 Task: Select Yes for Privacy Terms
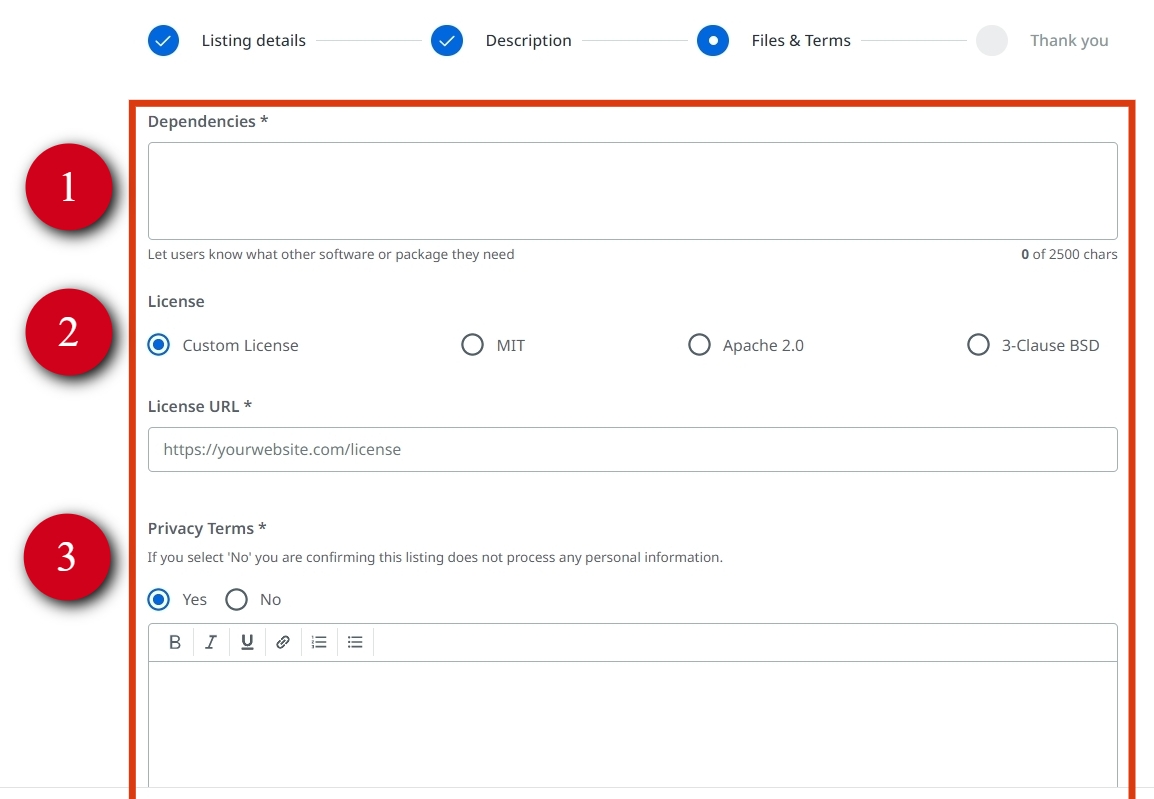(x=158, y=600)
